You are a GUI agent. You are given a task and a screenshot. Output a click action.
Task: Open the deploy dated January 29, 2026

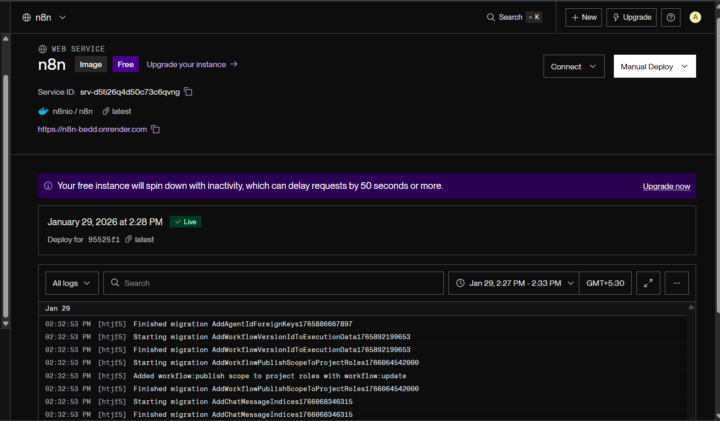pyautogui.click(x=105, y=222)
